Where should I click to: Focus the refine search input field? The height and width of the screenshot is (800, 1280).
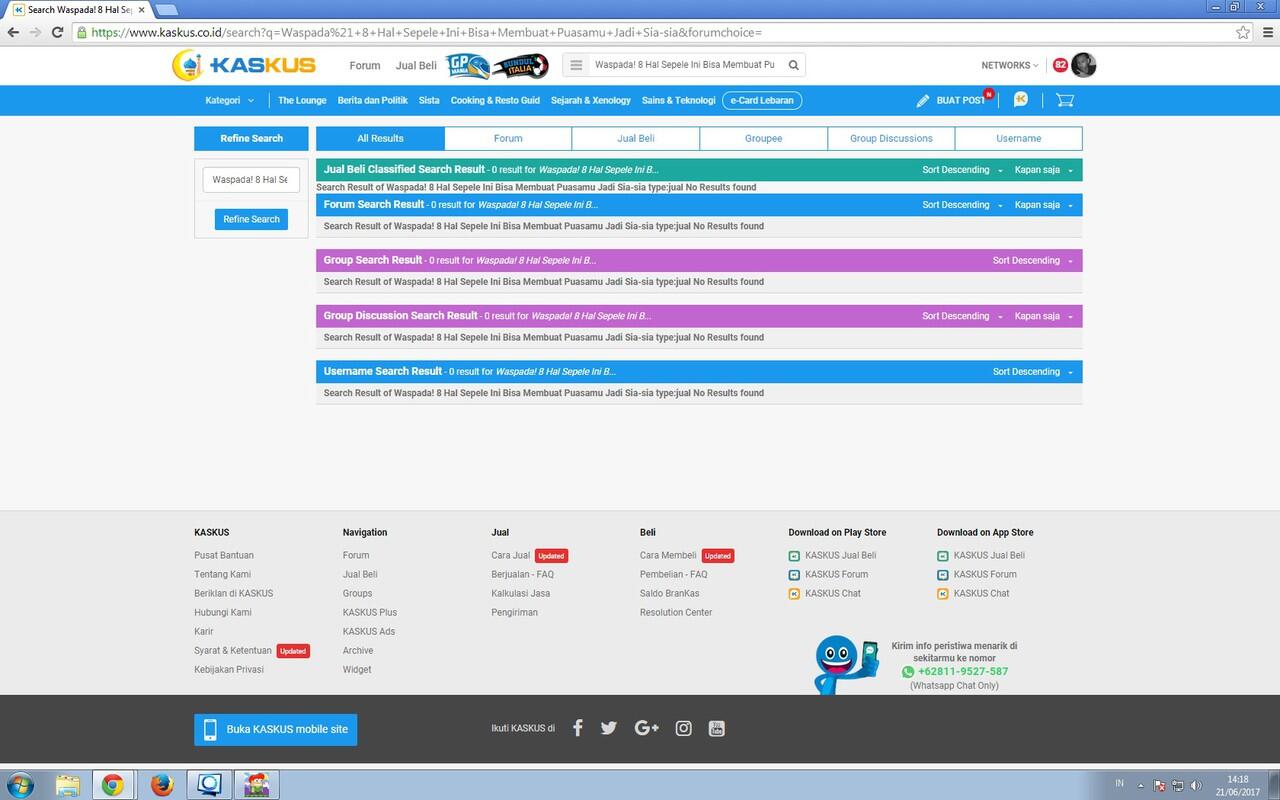(x=251, y=180)
